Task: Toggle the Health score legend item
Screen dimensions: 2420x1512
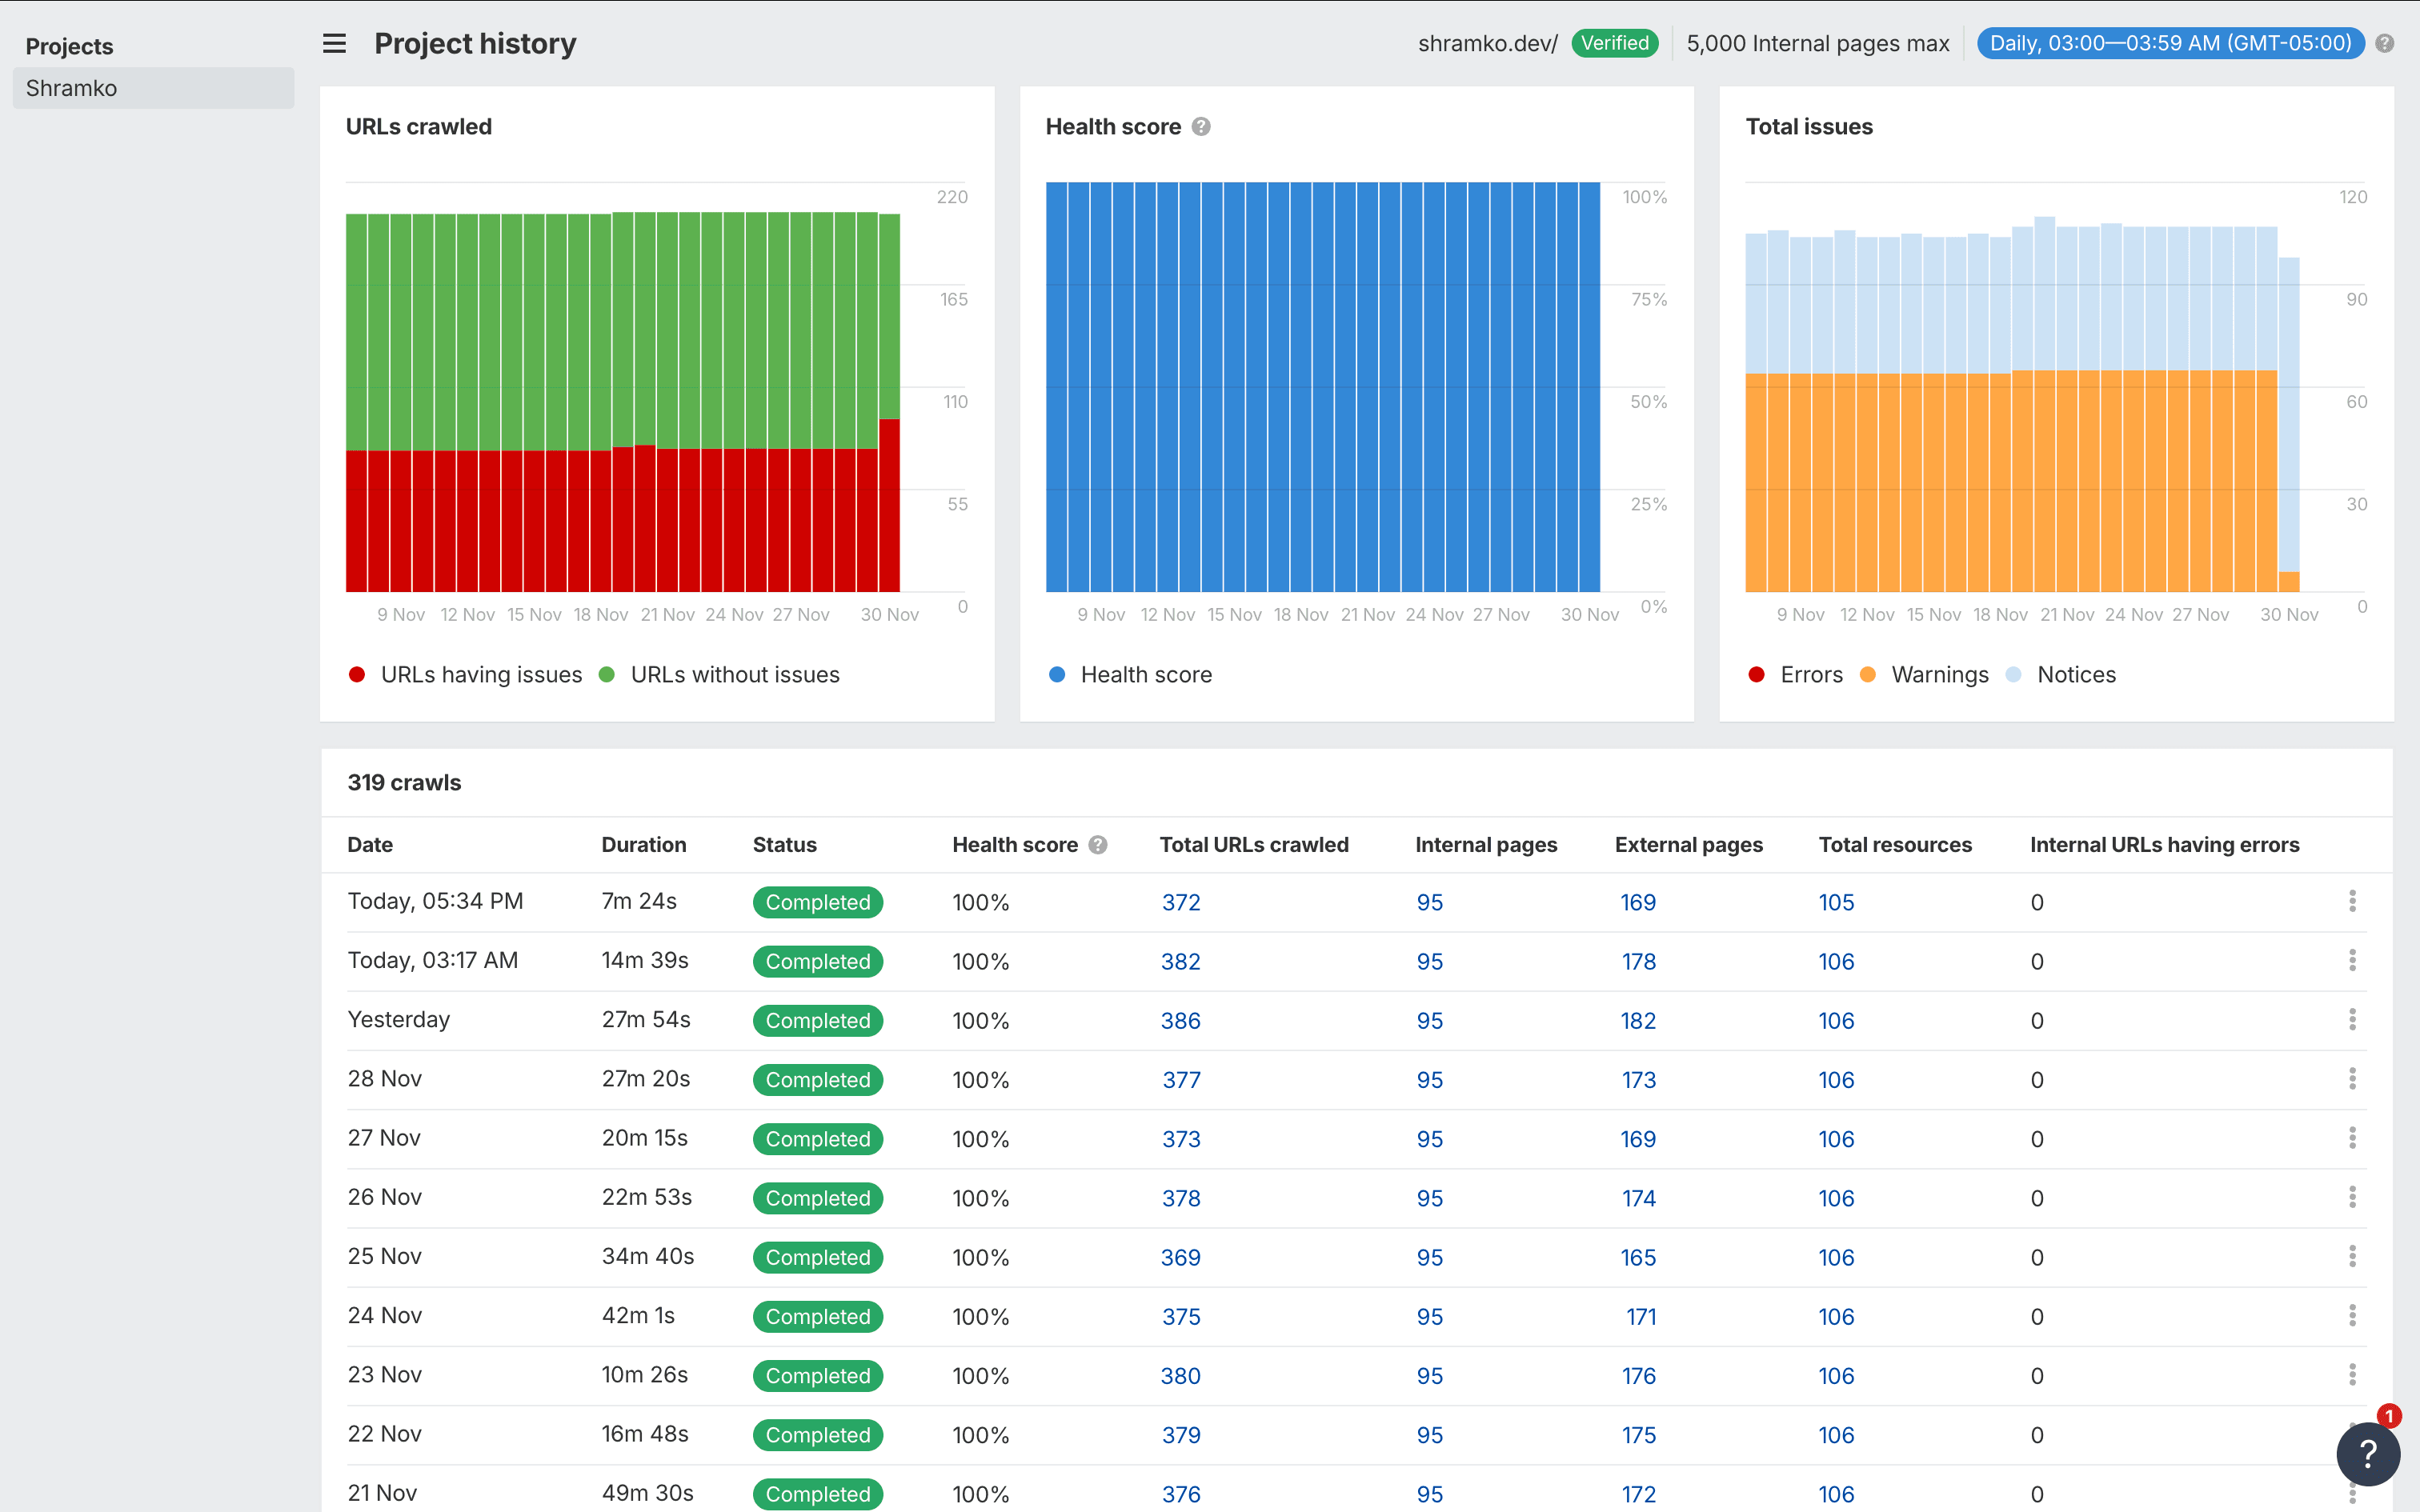Action: coord(1131,674)
